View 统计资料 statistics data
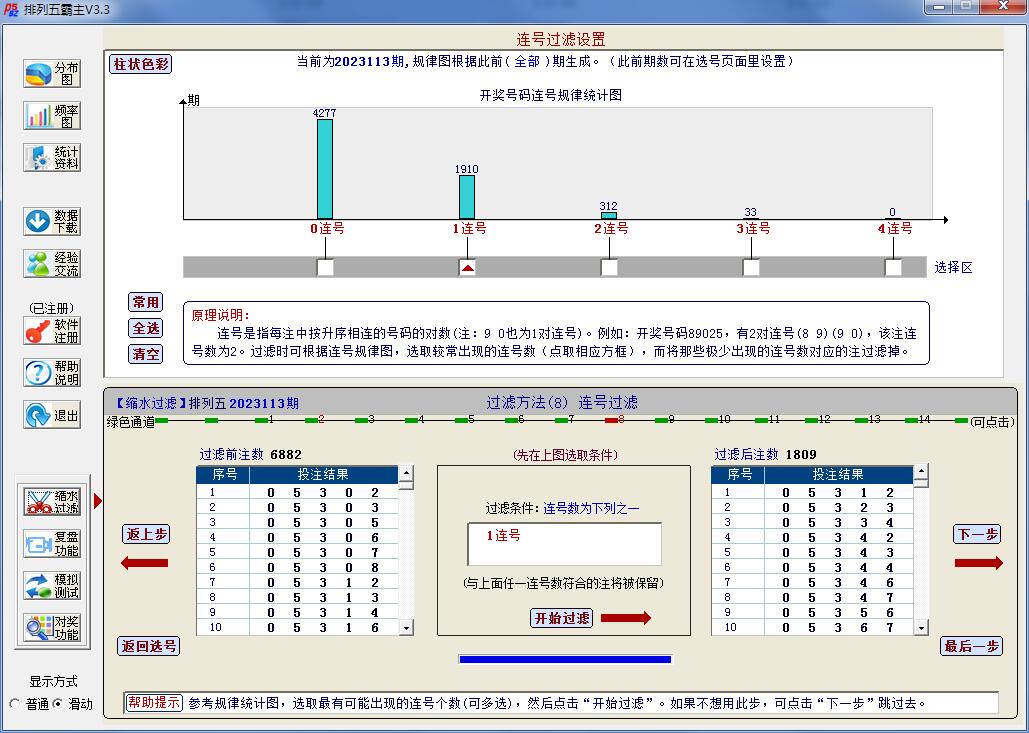Screen dimensions: 1029x733 coord(50,158)
